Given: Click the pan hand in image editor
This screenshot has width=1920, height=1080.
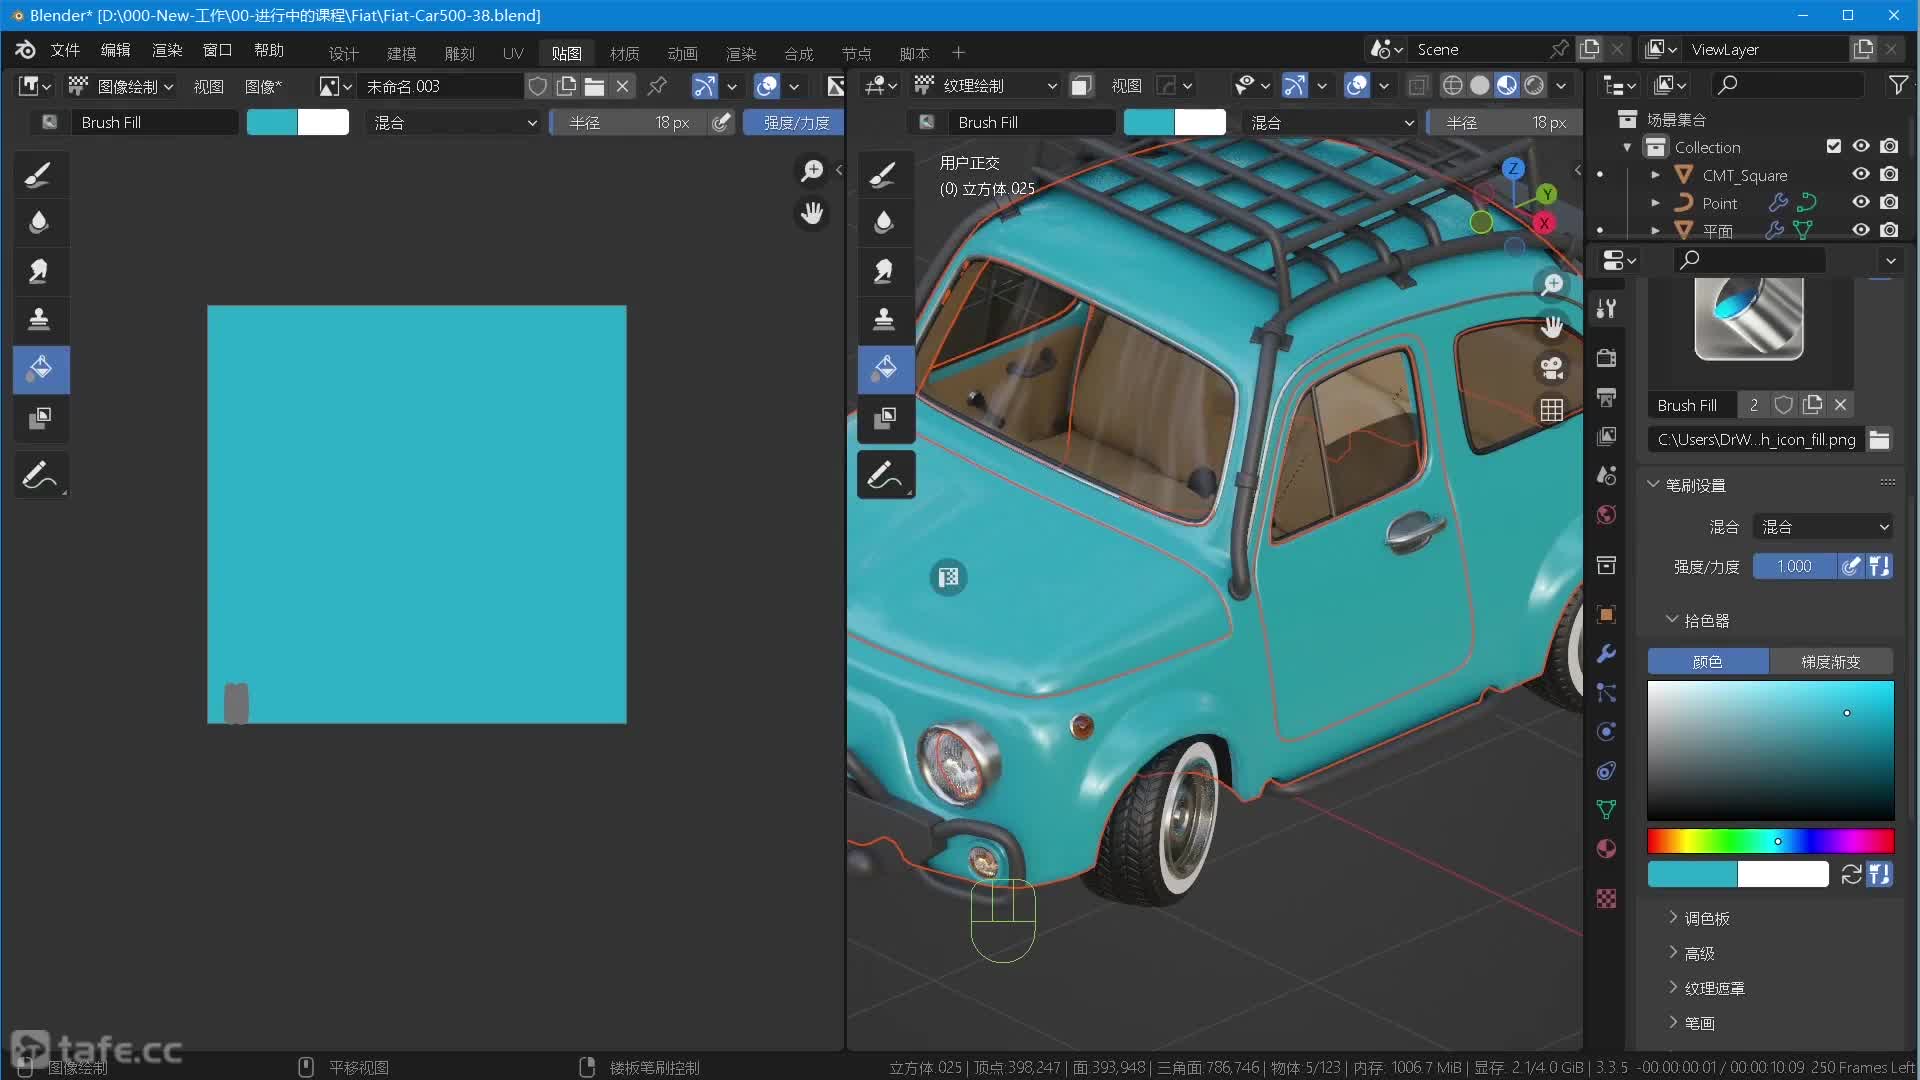Looking at the screenshot, I should click(812, 213).
